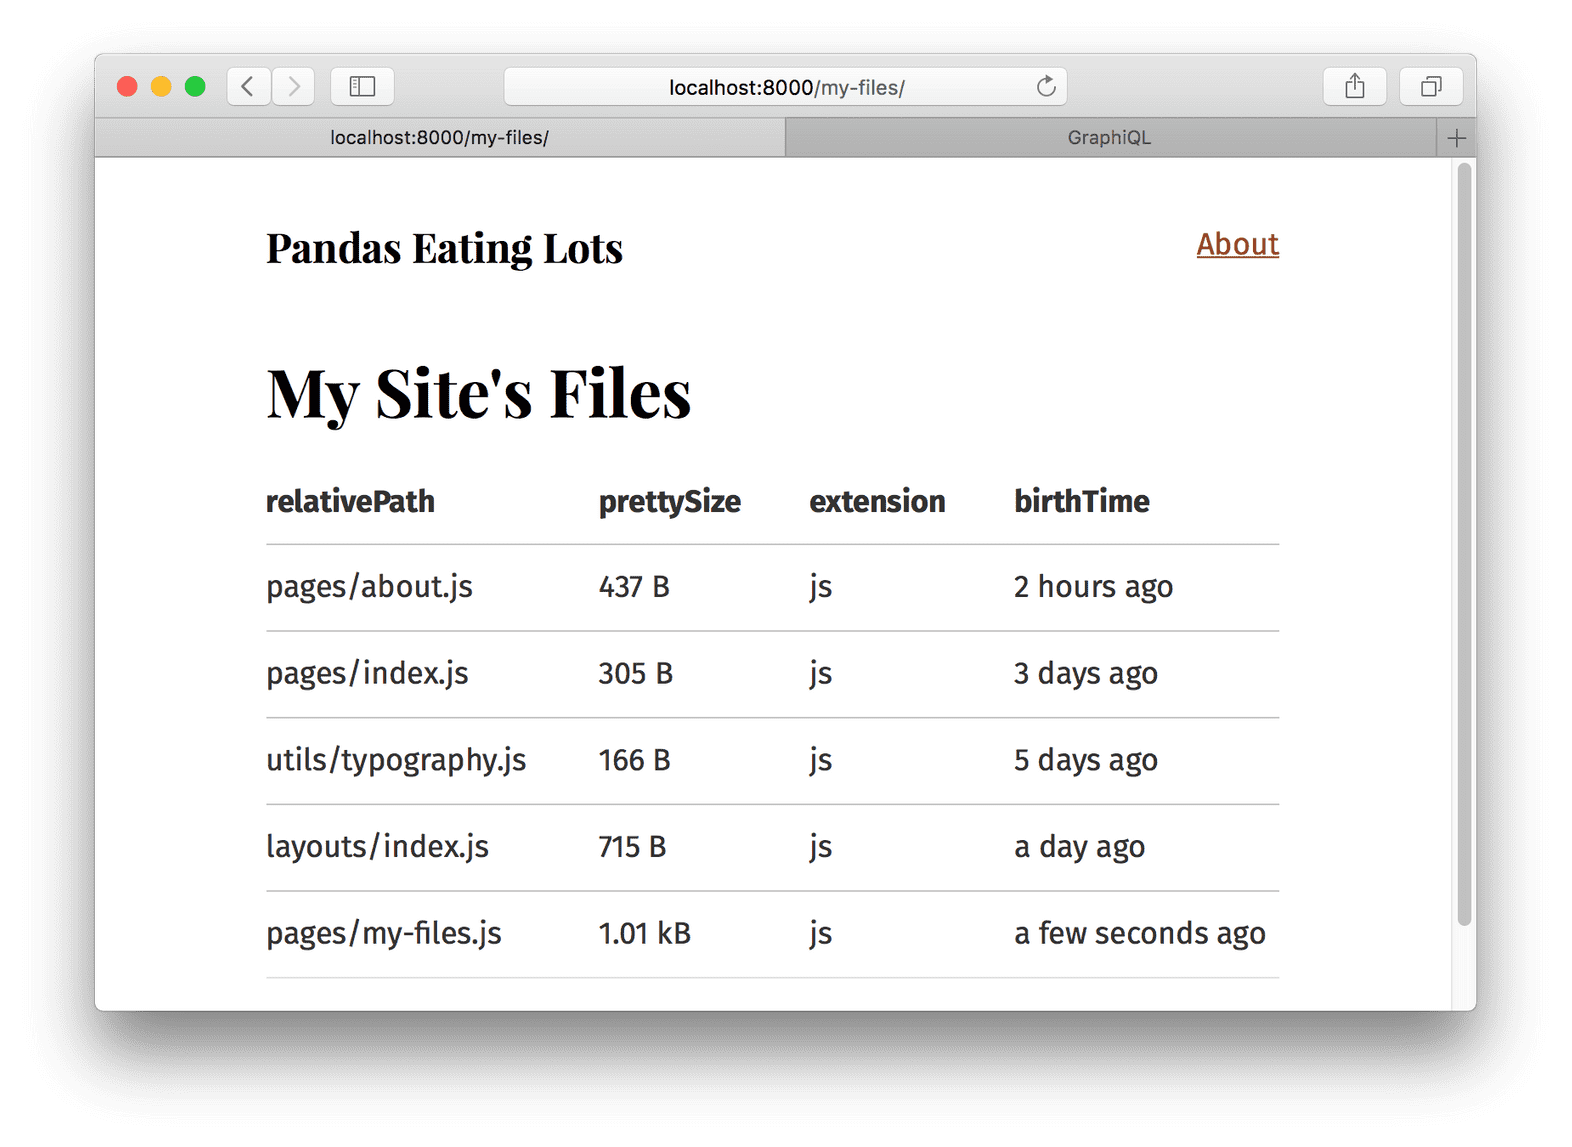Click the address bar showing localhost:8000/my-files/
Image resolution: width=1572 pixels, height=1147 pixels.
tap(785, 87)
